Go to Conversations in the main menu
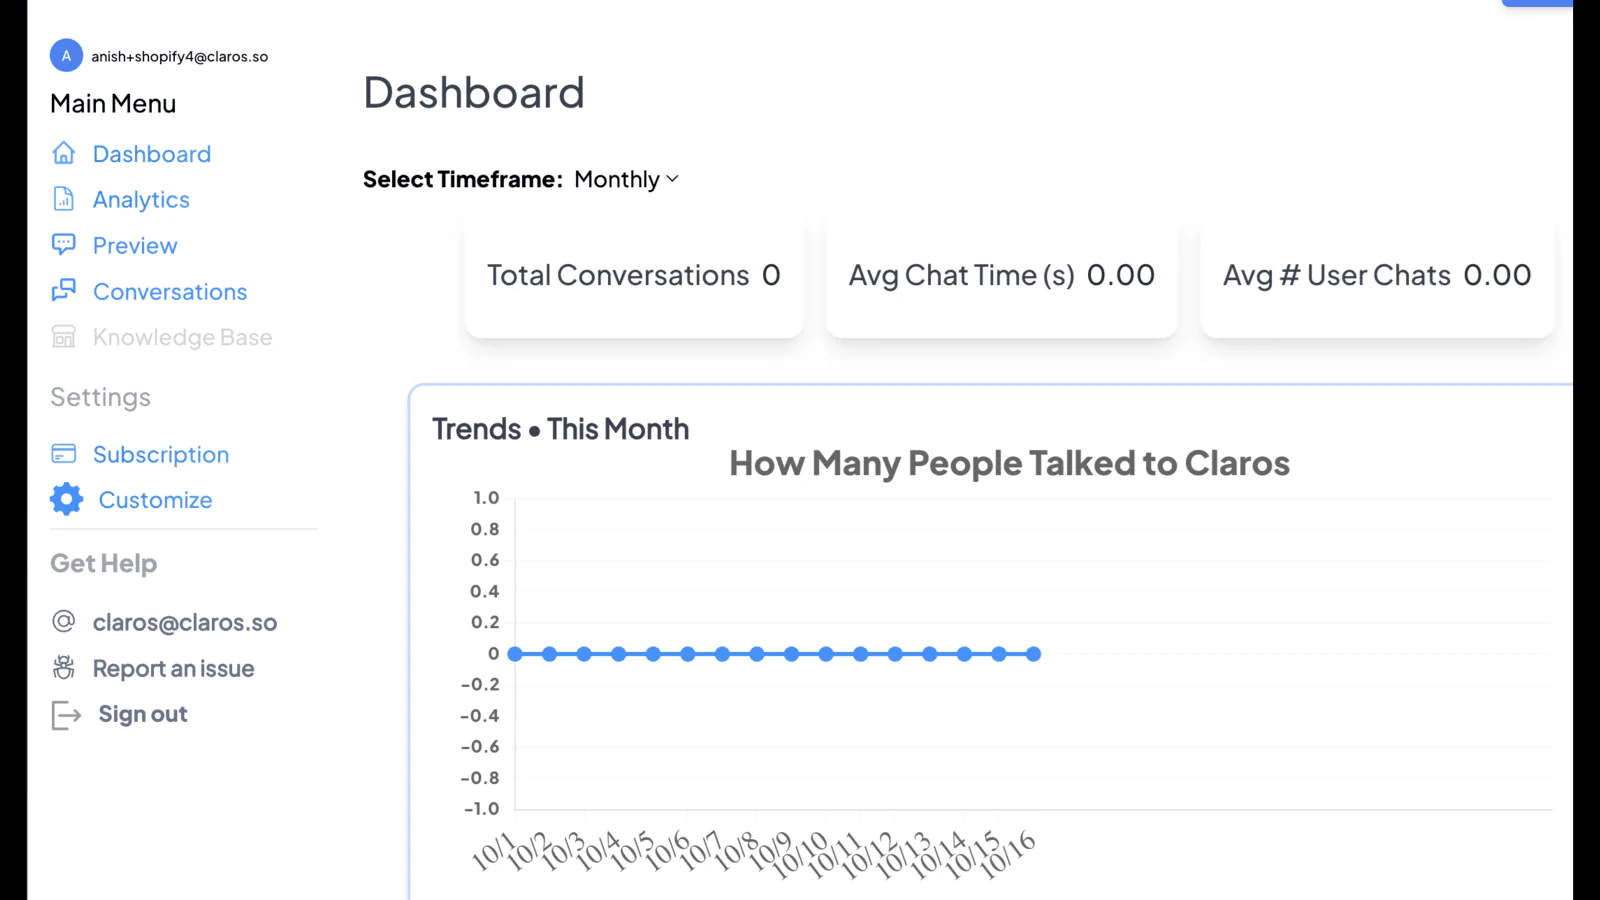Image resolution: width=1600 pixels, height=900 pixels. [x=170, y=292]
